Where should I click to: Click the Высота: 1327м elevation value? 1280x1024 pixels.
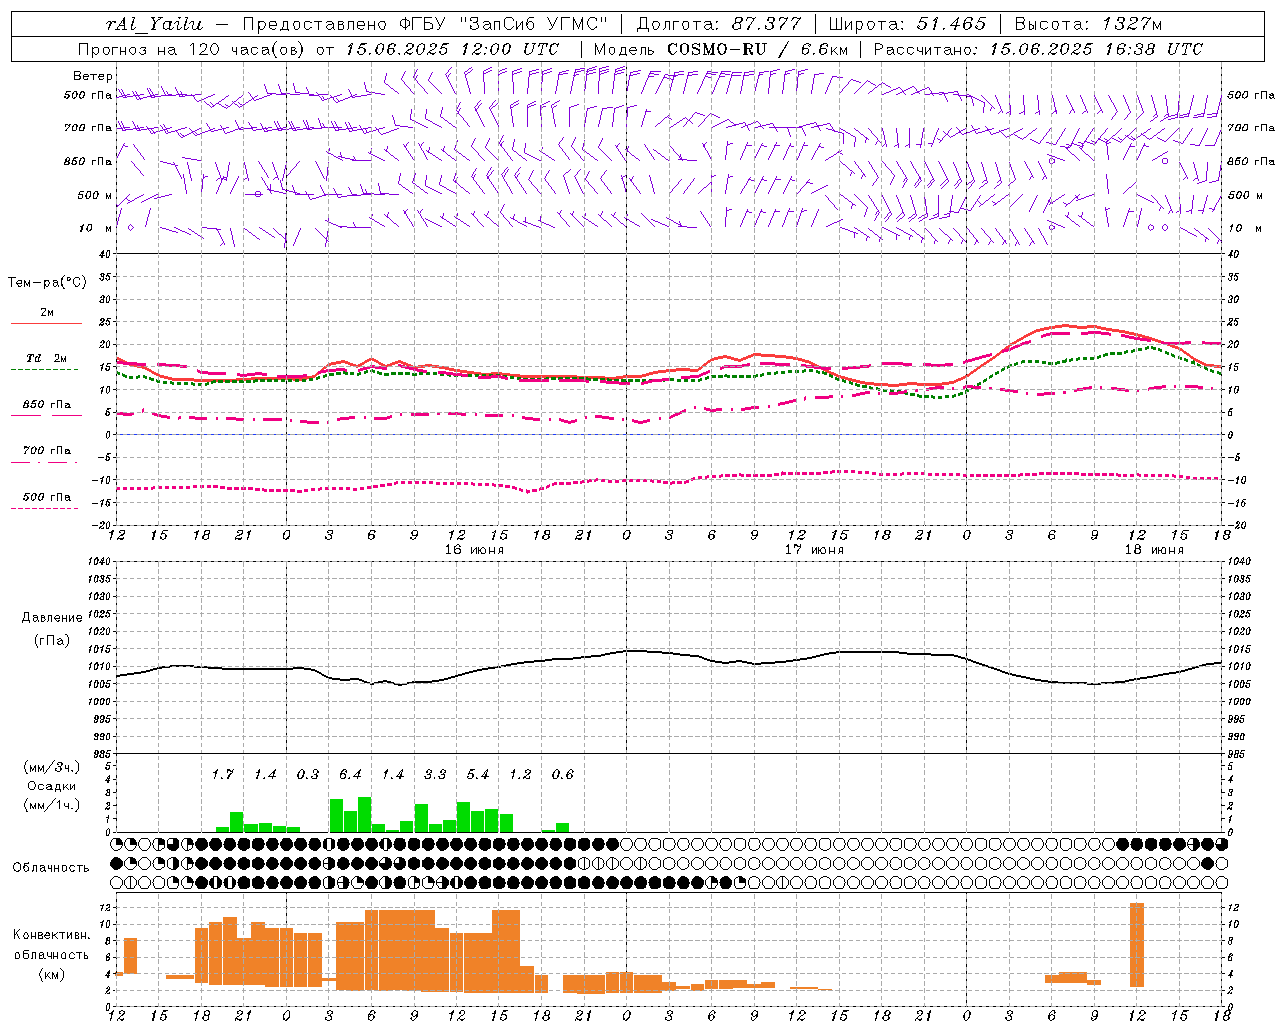pos(1088,24)
